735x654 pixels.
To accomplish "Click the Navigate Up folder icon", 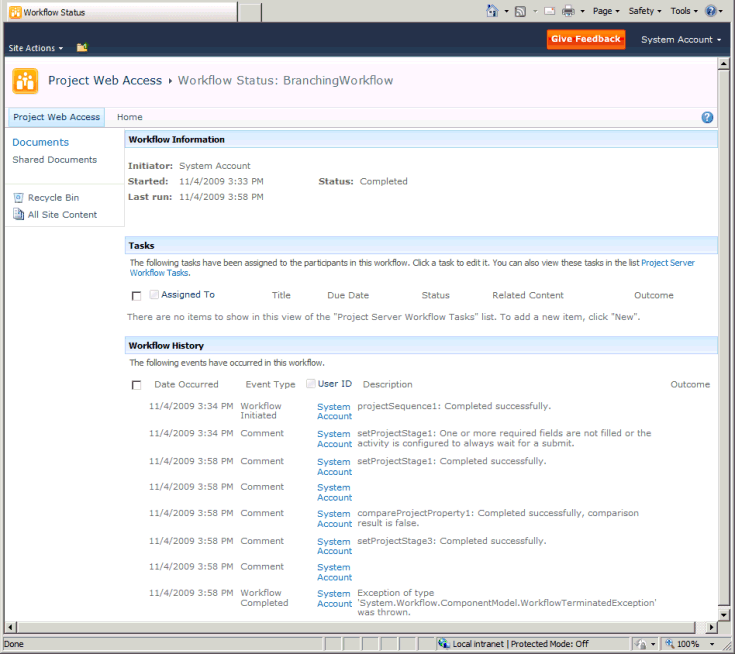I will click(x=82, y=47).
